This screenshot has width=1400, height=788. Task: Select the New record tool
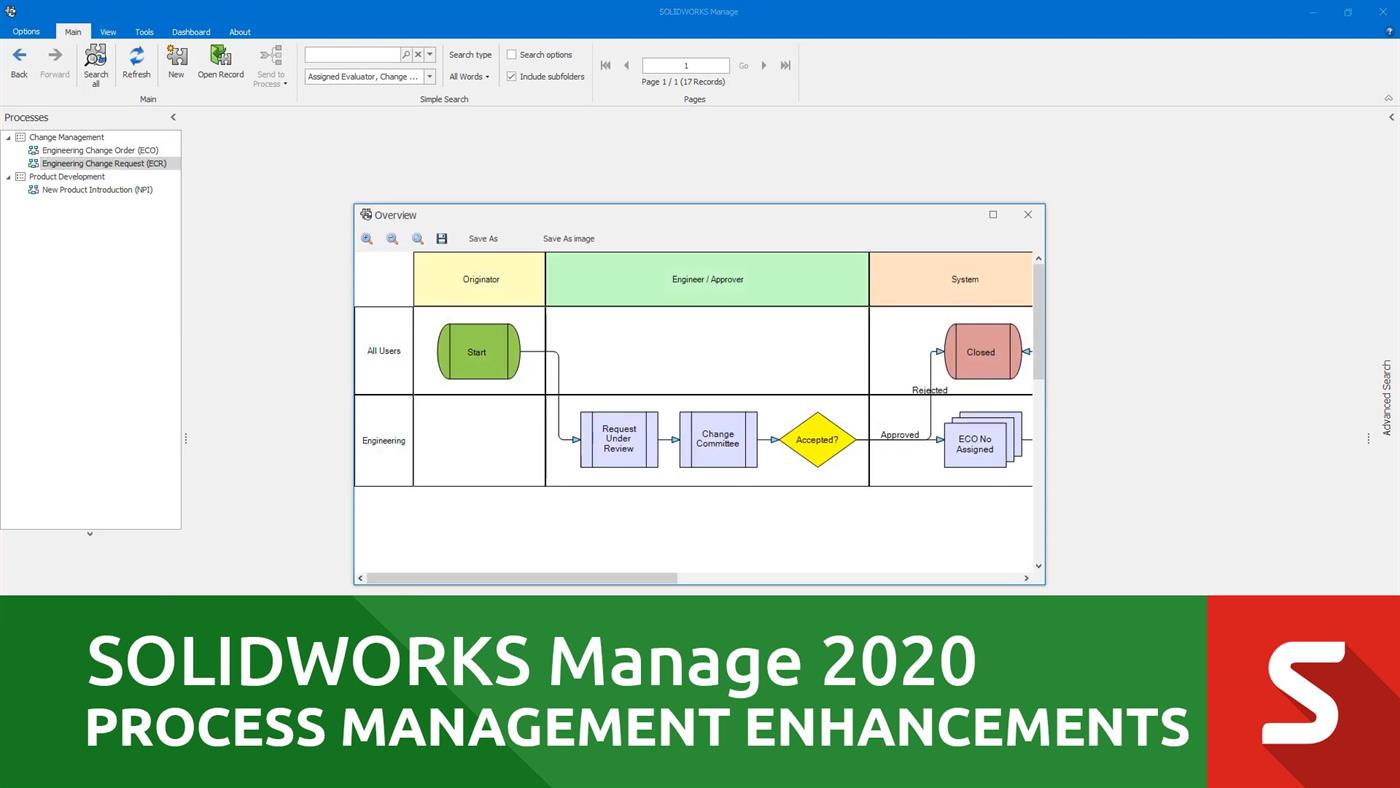coord(176,60)
